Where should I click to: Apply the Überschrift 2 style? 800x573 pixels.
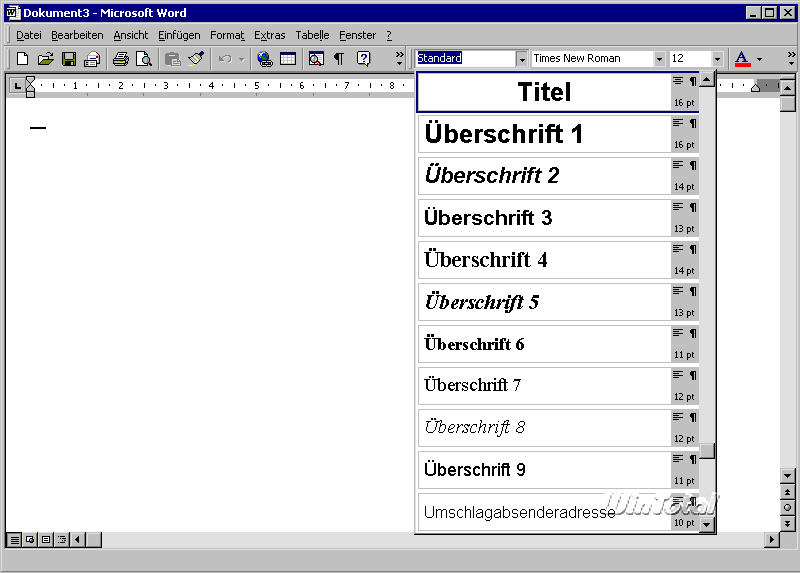[x=558, y=176]
